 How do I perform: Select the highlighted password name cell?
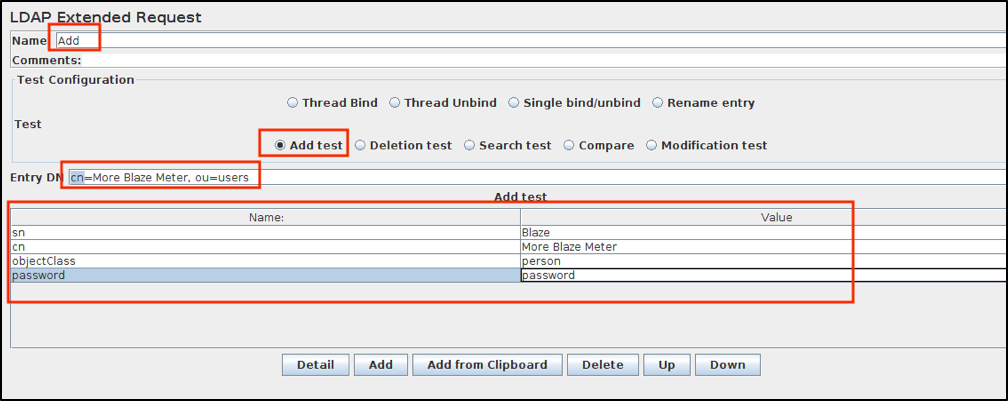(x=266, y=275)
